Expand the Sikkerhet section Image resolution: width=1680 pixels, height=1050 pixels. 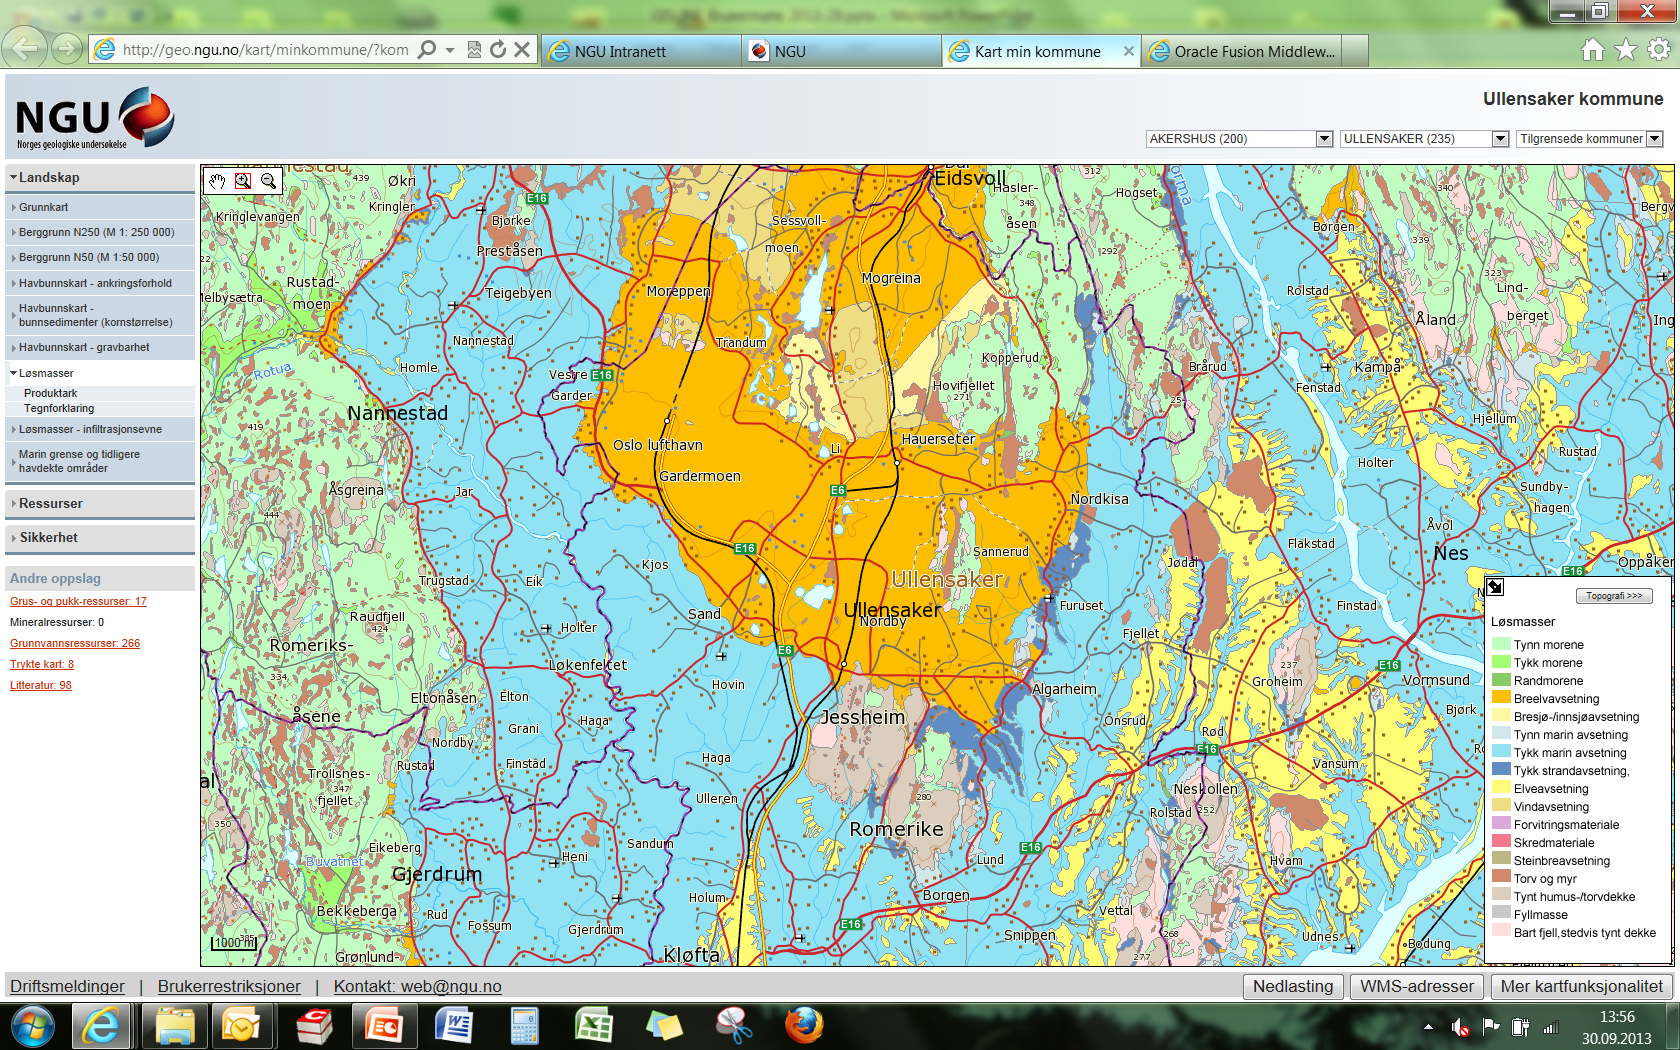[99, 538]
